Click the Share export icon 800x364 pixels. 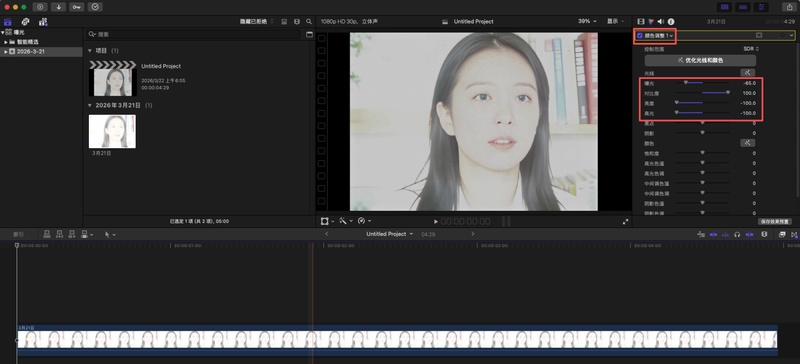(790, 7)
